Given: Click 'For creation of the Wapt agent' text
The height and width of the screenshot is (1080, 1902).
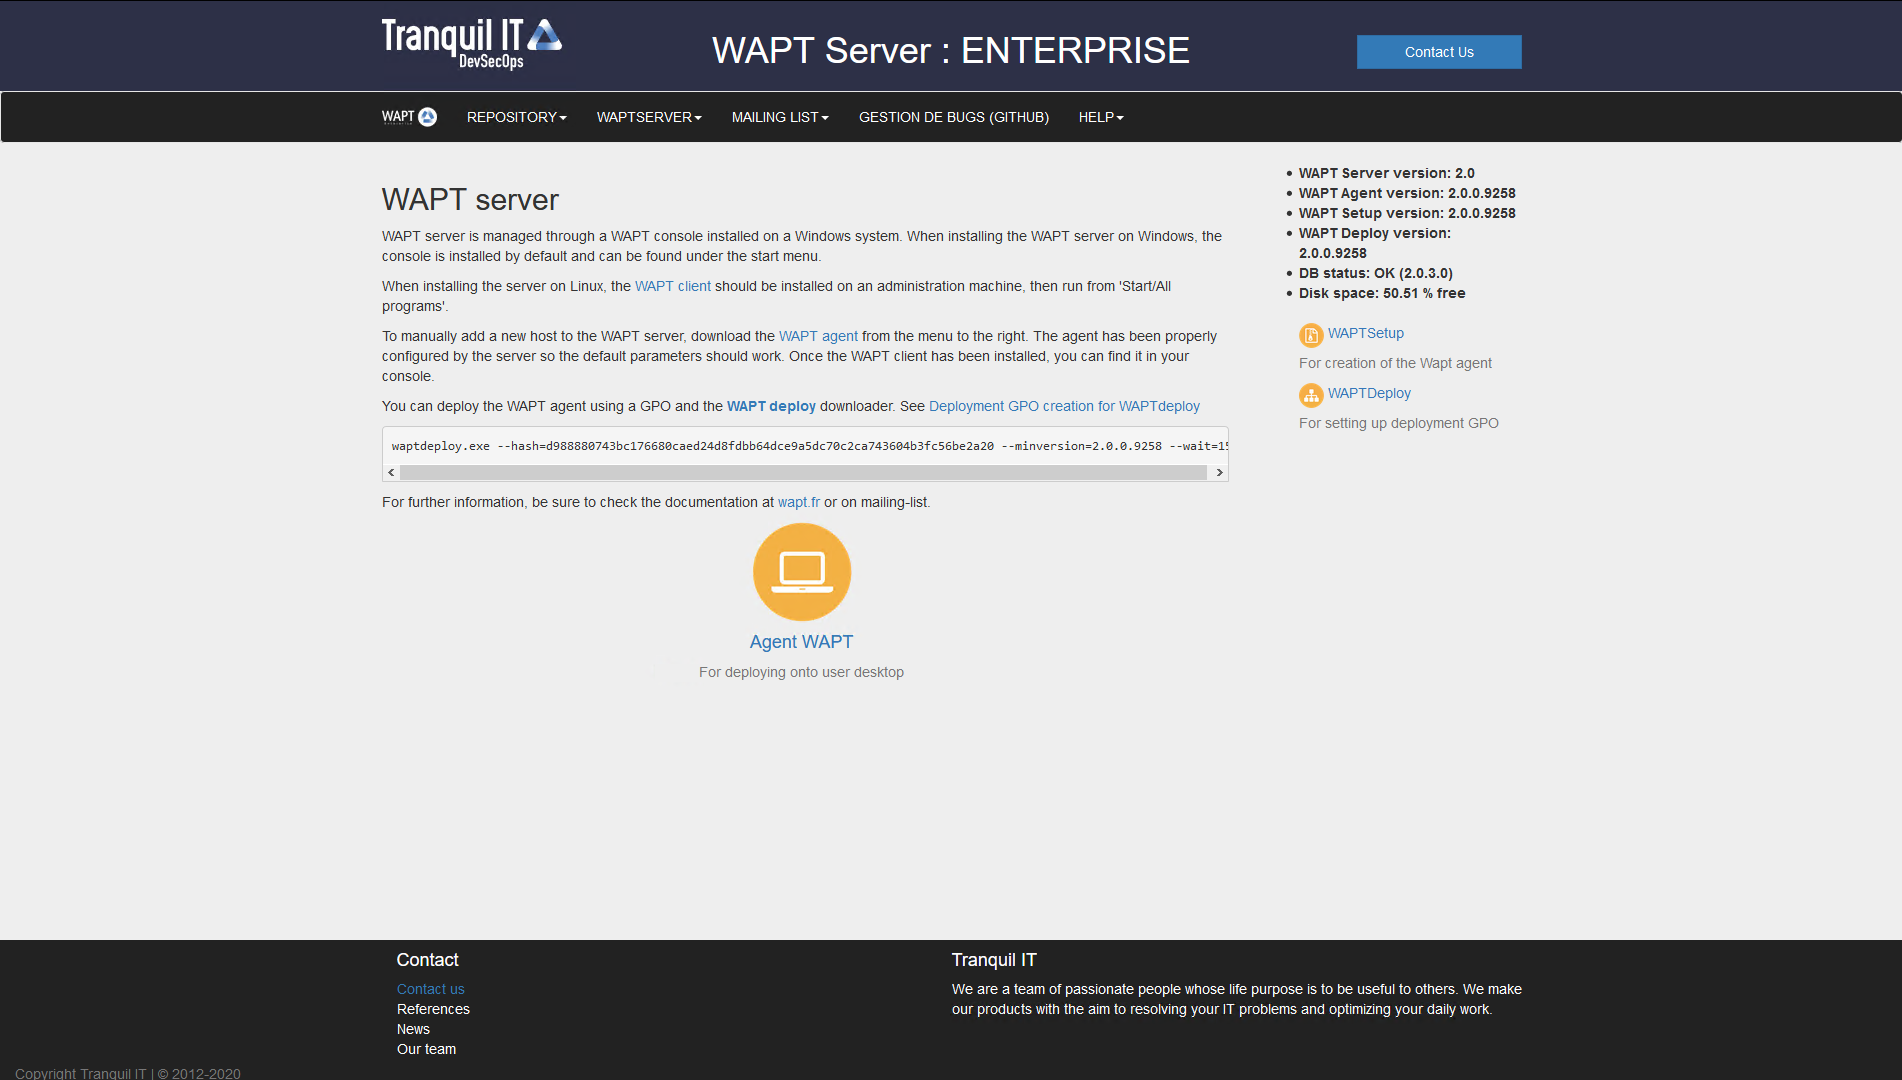Looking at the screenshot, I should [x=1395, y=363].
